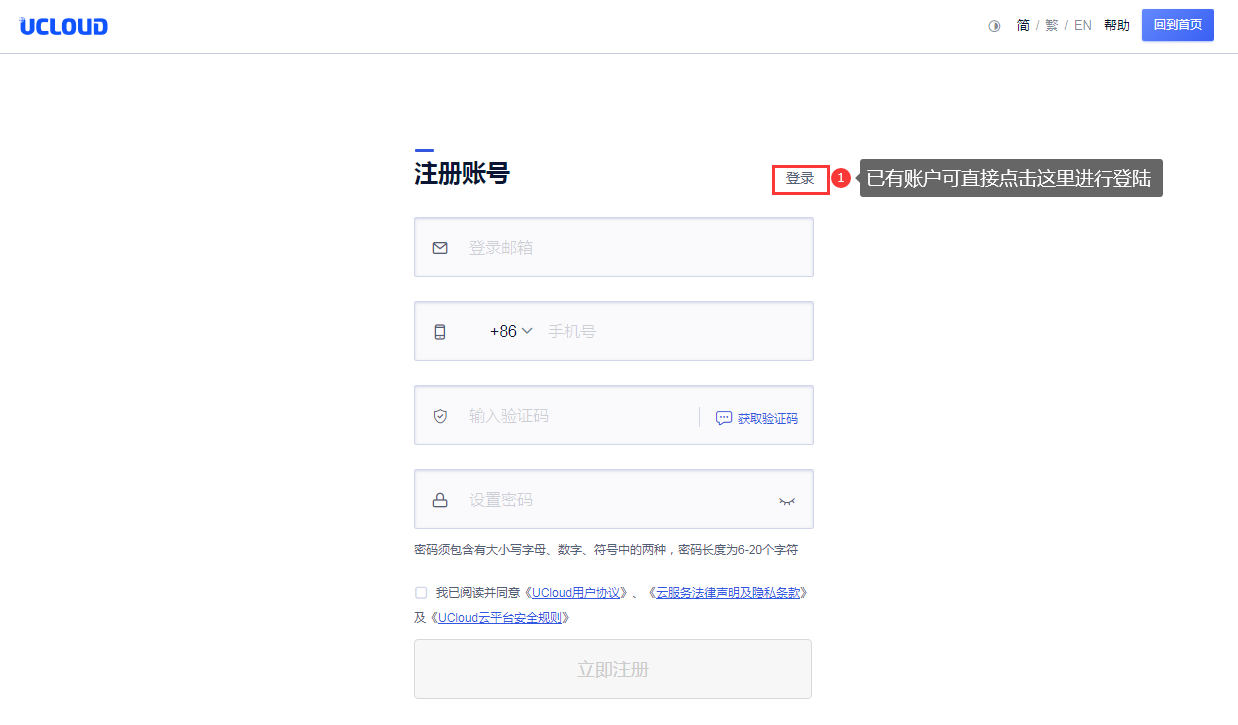This screenshot has height=725, width=1238.
Task: Click the phone icon in mobile field
Action: coord(440,332)
